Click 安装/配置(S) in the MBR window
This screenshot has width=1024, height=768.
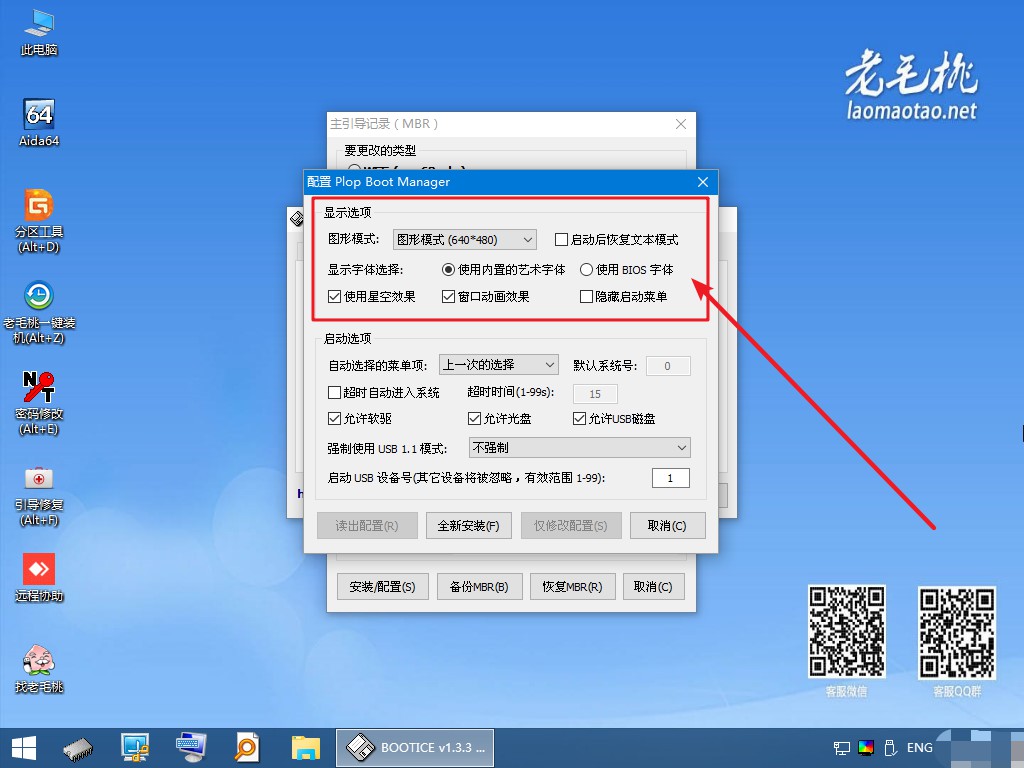pyautogui.click(x=383, y=586)
